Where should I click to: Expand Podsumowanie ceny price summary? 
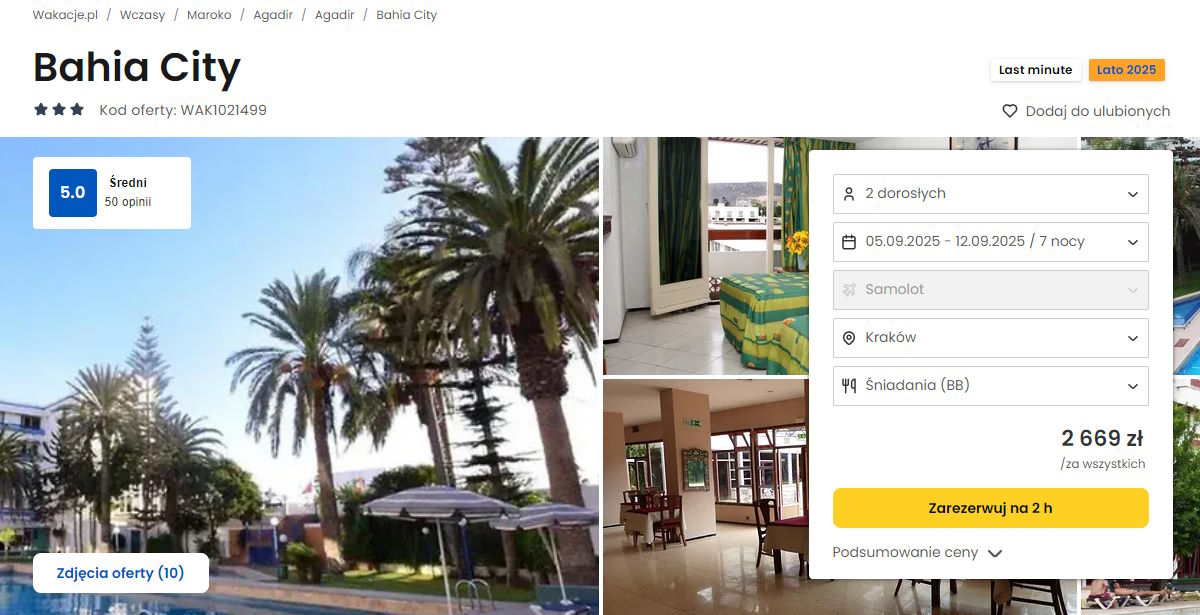[x=917, y=553]
